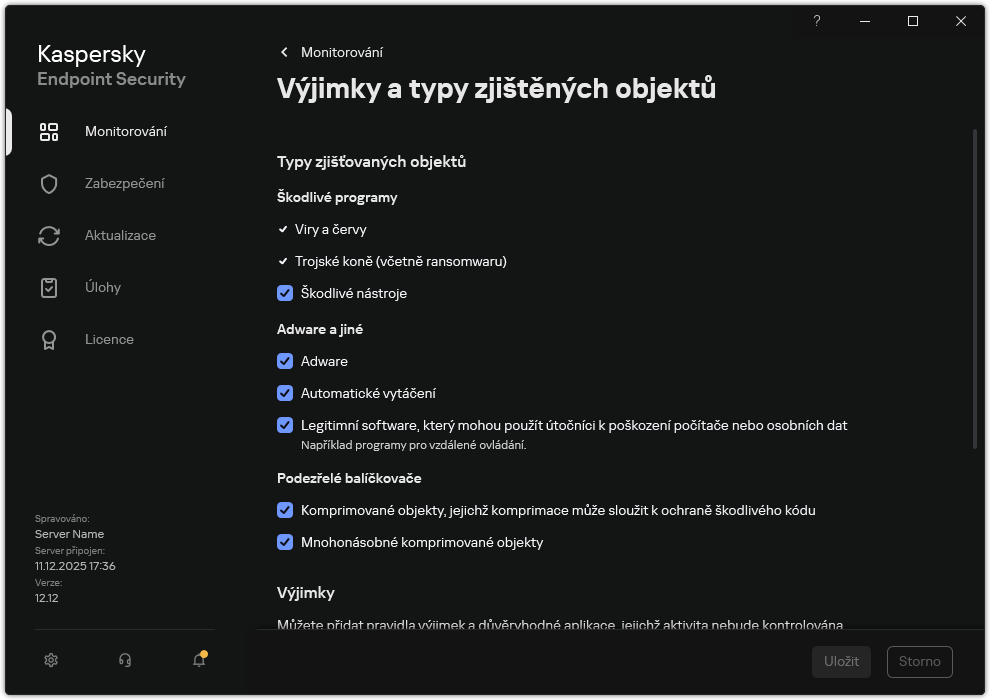Open application settings gear icon
Image resolution: width=990 pixels, height=700 pixels.
pyautogui.click(x=50, y=660)
